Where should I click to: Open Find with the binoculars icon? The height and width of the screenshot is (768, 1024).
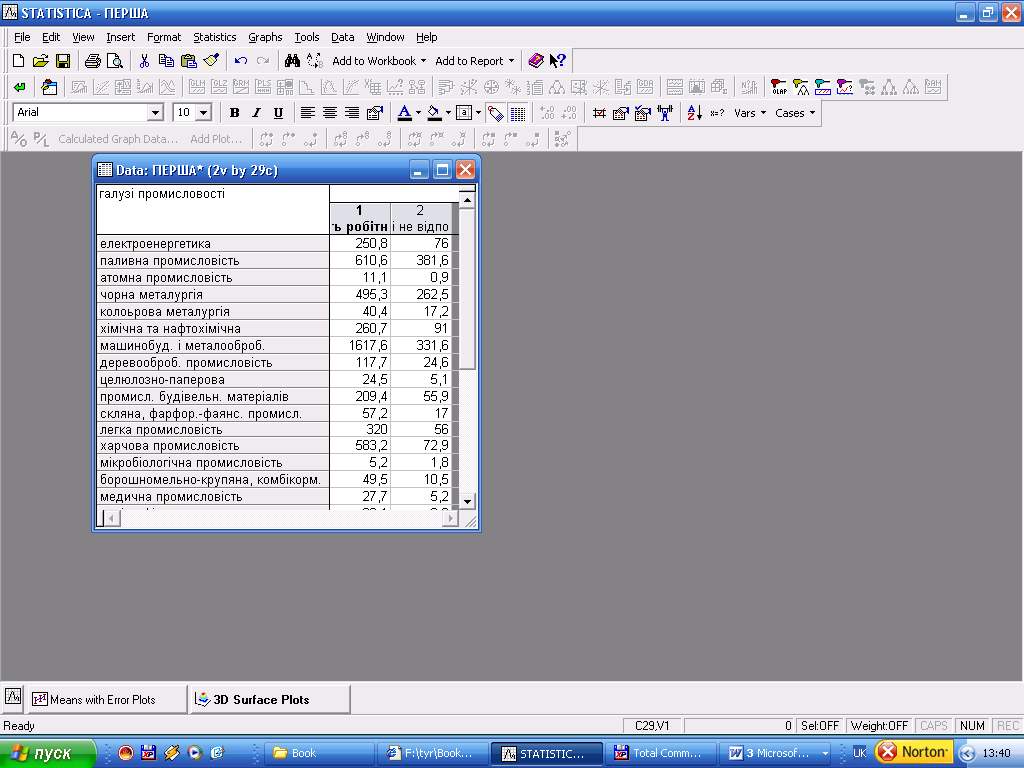coord(292,61)
